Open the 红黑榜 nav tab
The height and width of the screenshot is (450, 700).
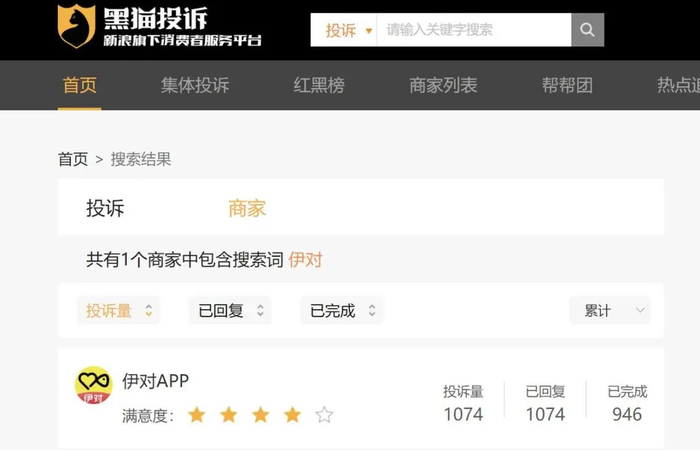tap(319, 85)
